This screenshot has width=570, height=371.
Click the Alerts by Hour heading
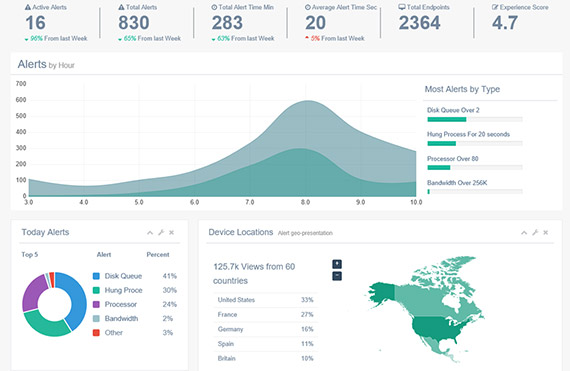point(46,65)
